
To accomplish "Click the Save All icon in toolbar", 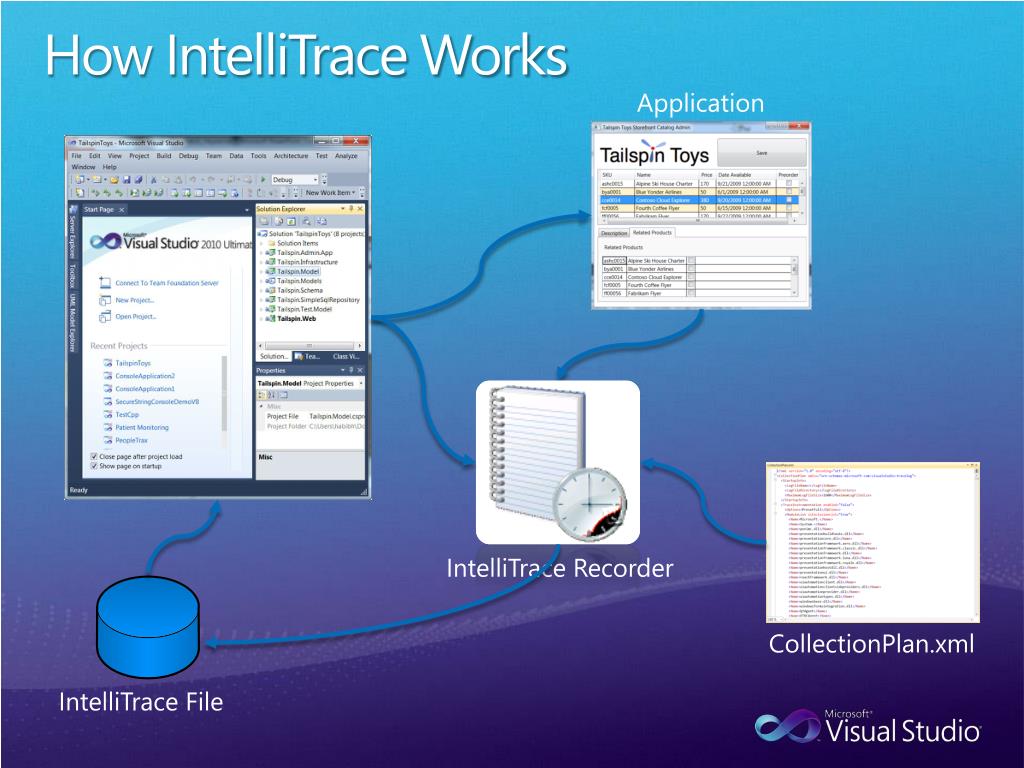I will pos(138,180).
